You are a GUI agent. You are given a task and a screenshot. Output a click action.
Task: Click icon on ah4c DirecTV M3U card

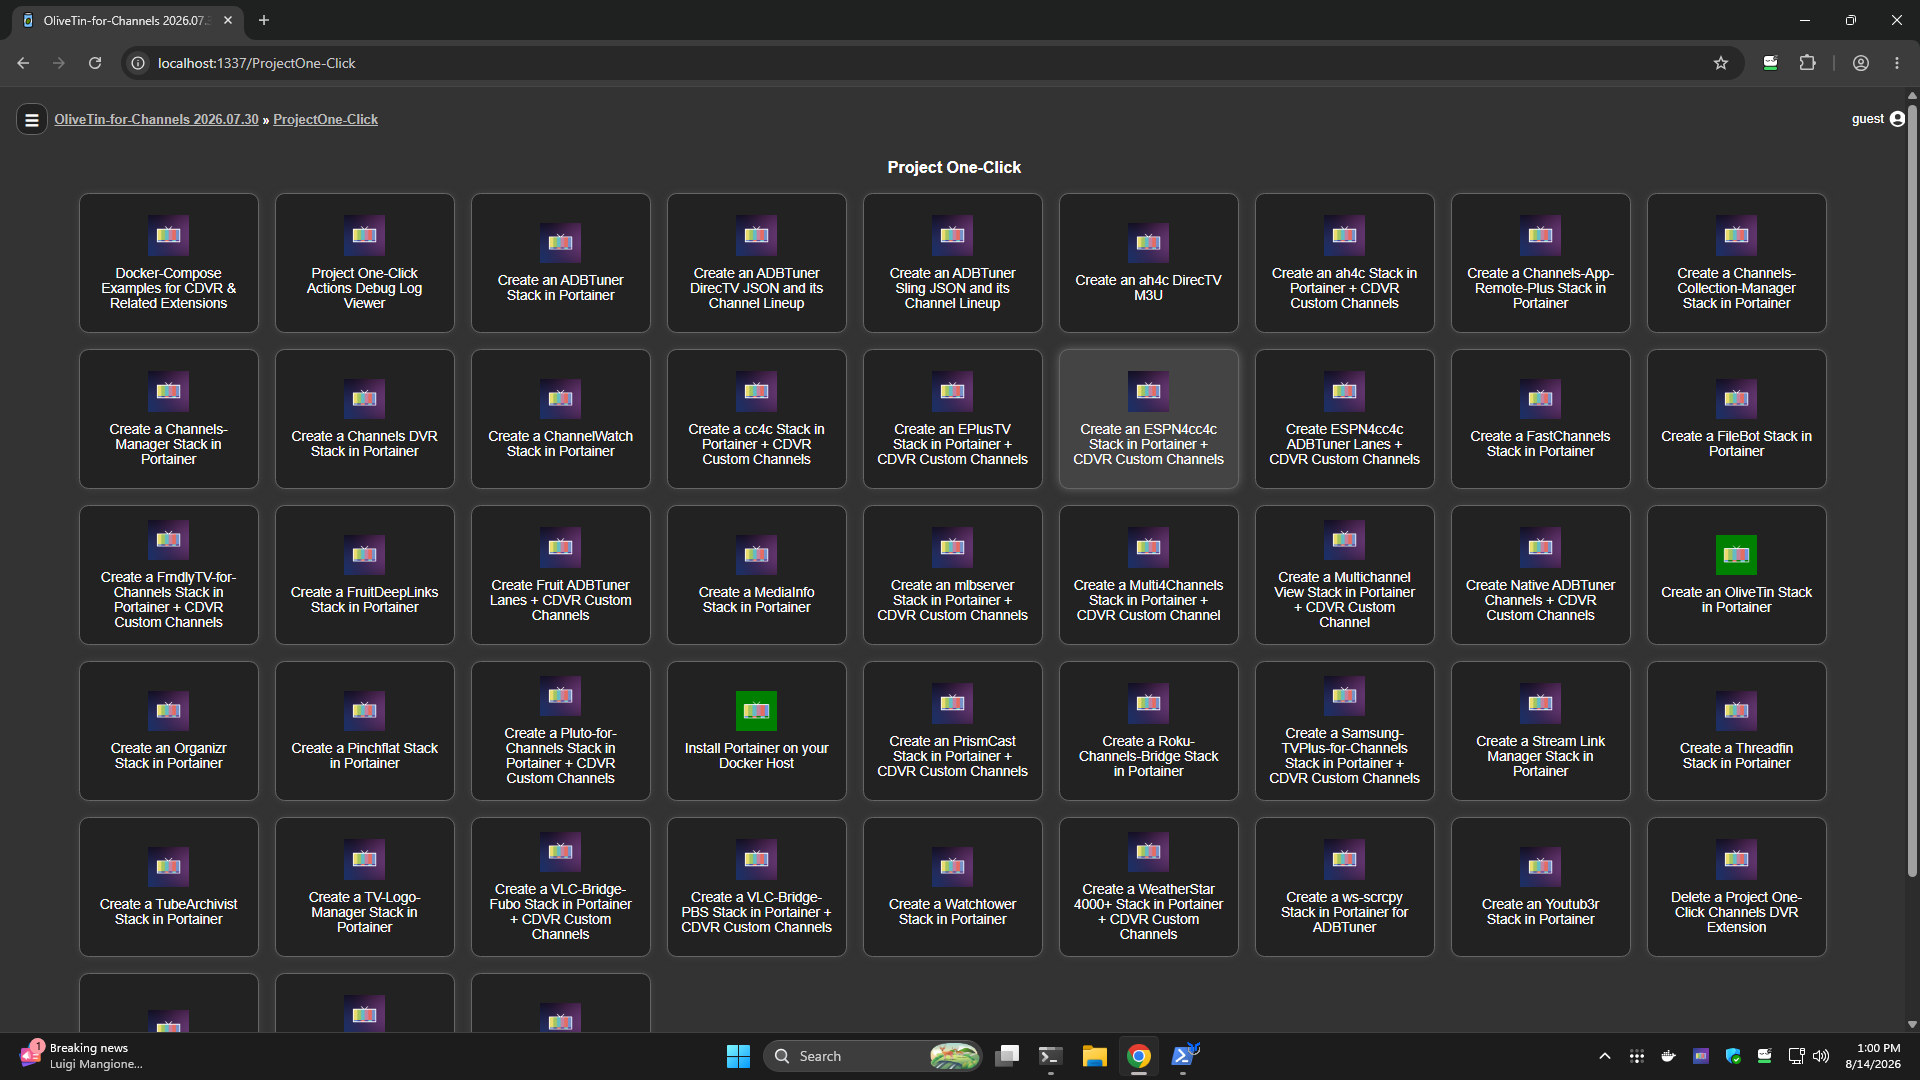[1149, 243]
